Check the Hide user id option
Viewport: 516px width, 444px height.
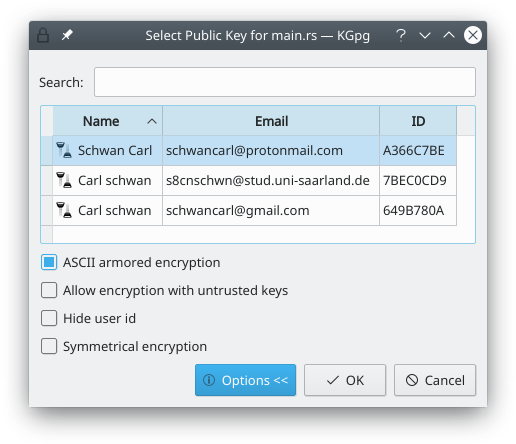[49, 318]
